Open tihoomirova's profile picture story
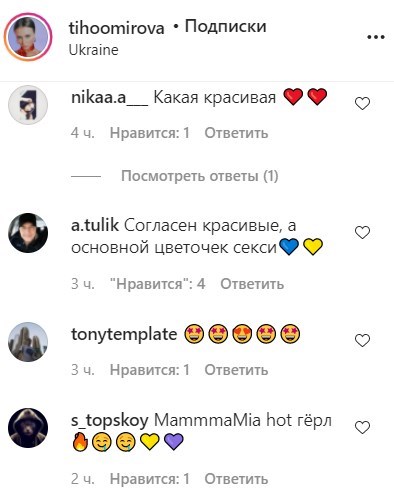The image size is (394, 495). point(28,37)
